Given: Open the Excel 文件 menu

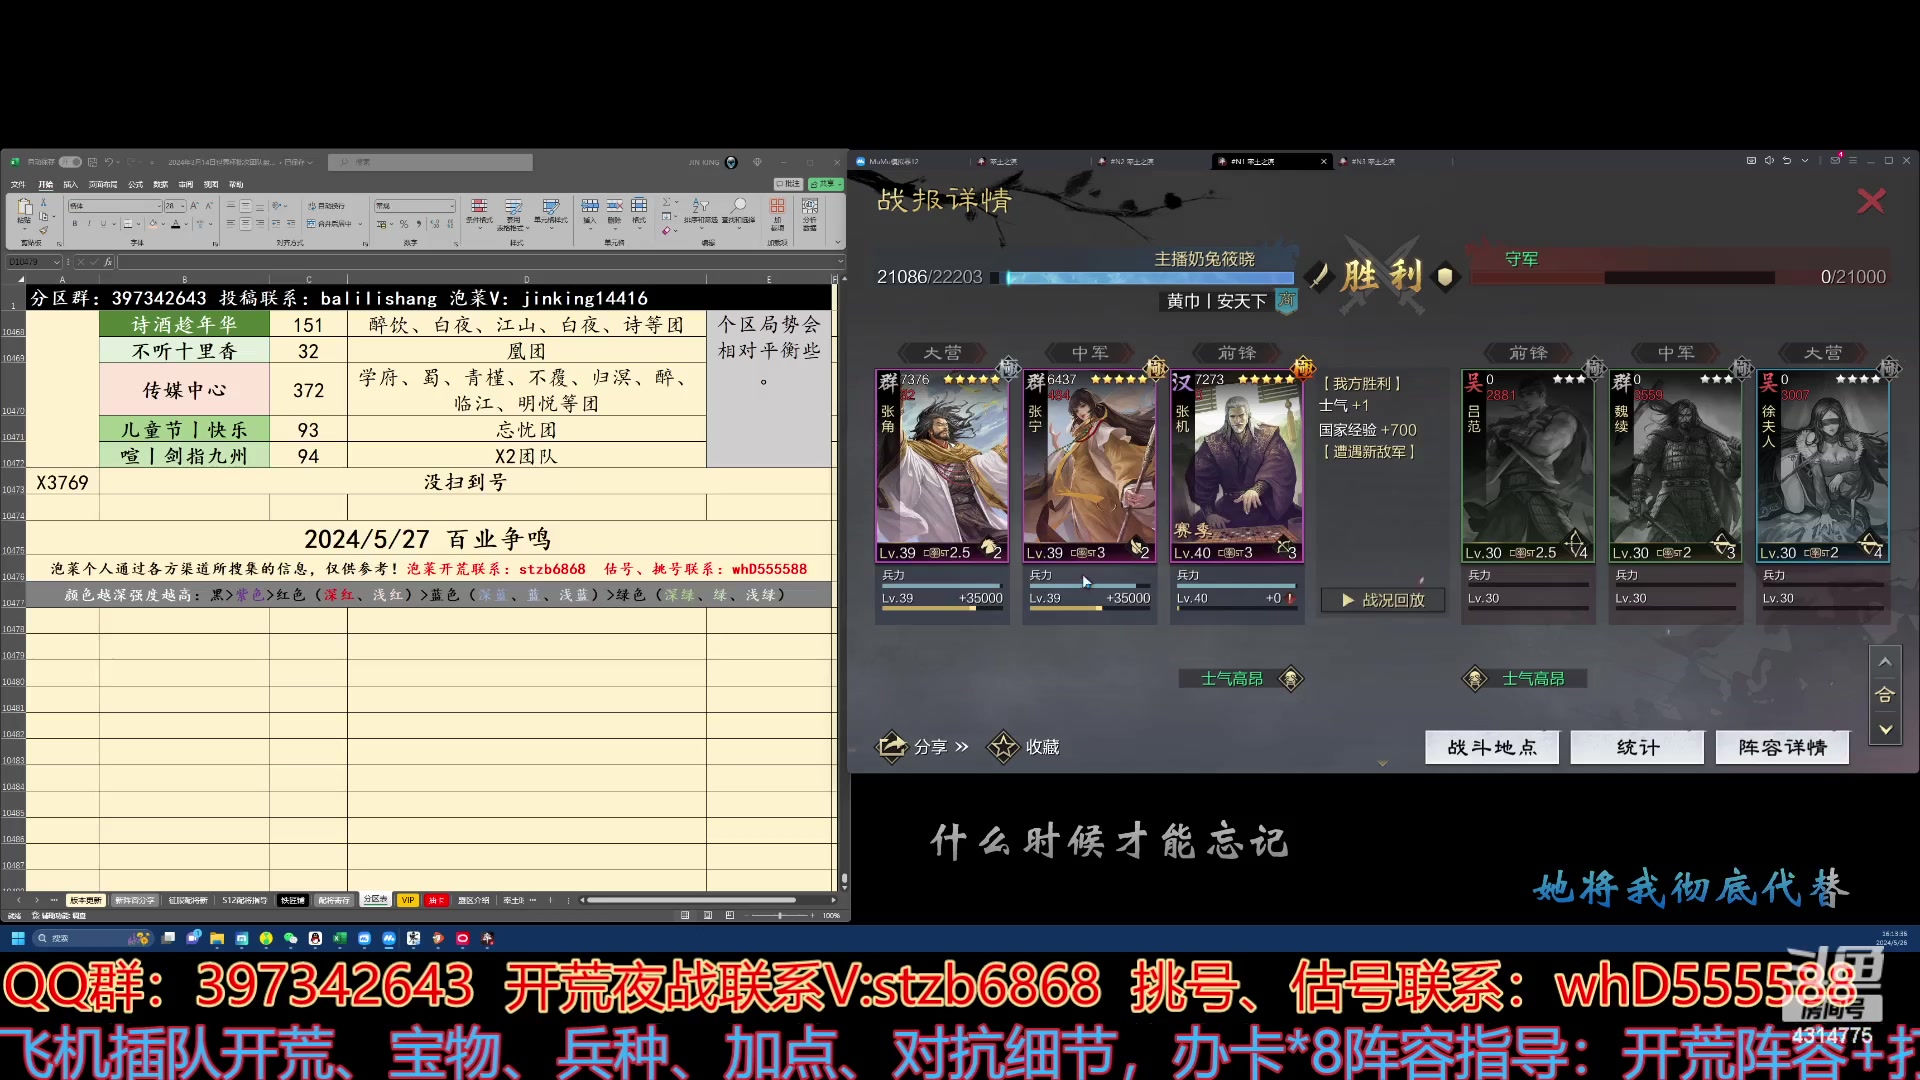Looking at the screenshot, I should coord(18,185).
